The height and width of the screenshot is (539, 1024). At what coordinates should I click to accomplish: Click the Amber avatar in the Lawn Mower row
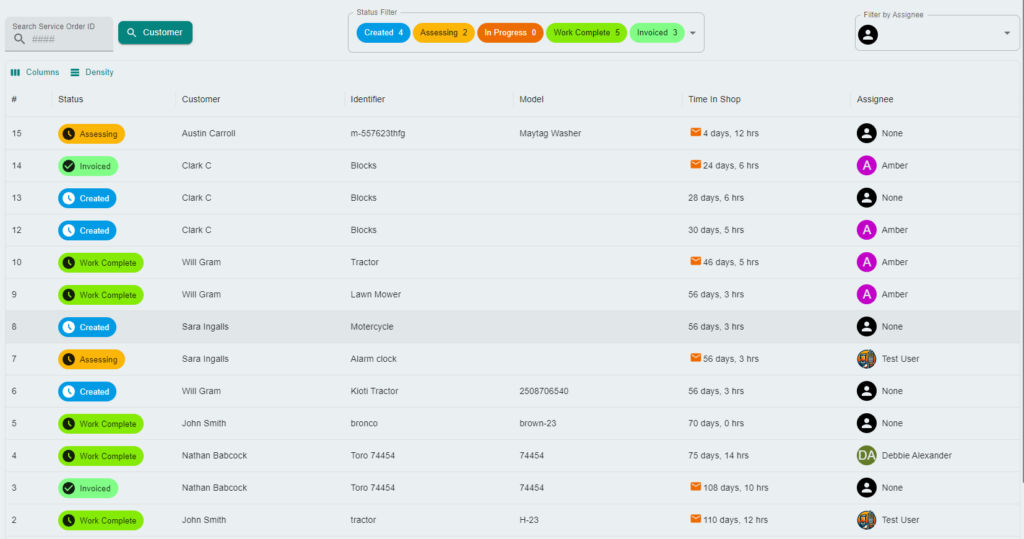867,294
